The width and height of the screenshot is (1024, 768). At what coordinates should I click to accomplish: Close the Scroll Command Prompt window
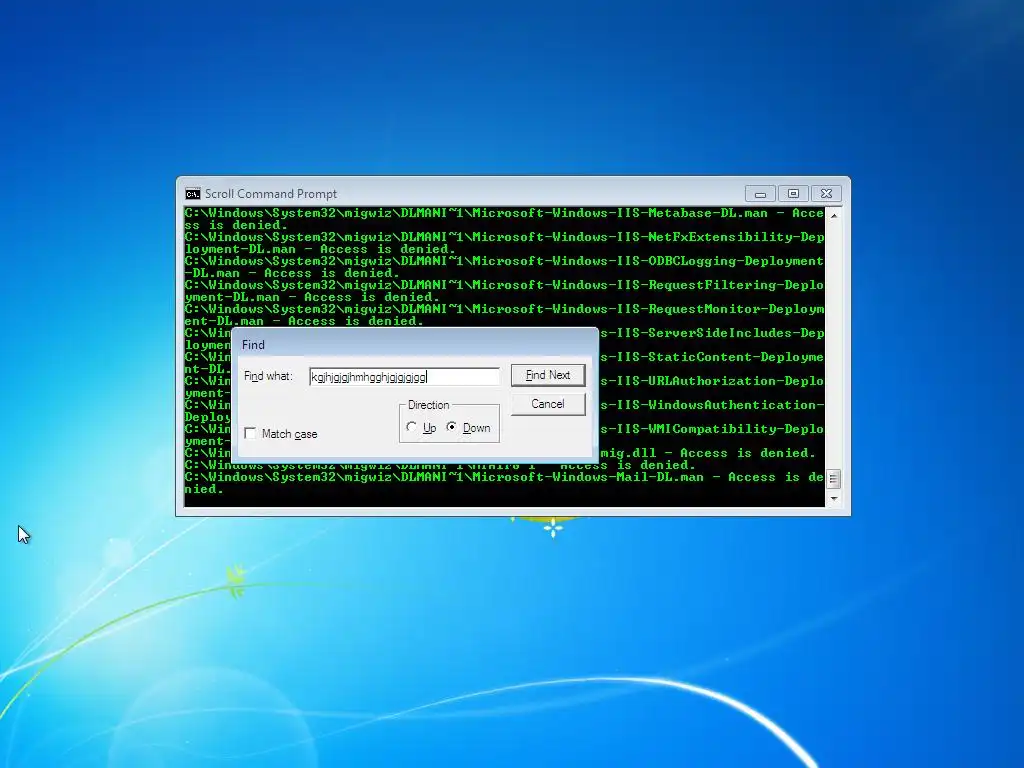(x=826, y=194)
